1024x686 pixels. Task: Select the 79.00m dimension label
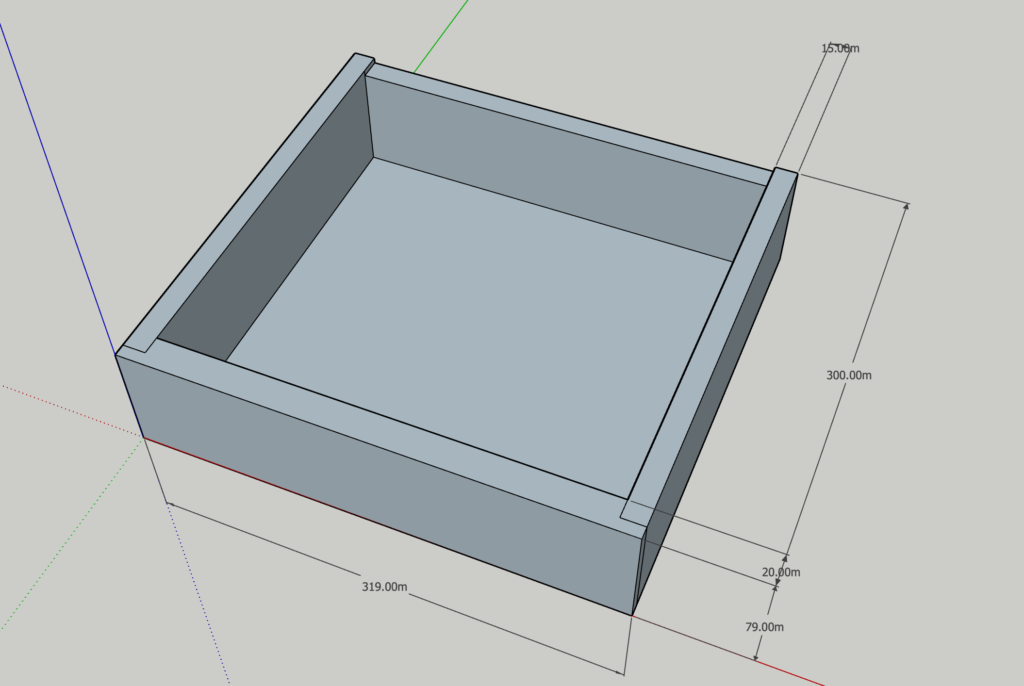click(763, 627)
